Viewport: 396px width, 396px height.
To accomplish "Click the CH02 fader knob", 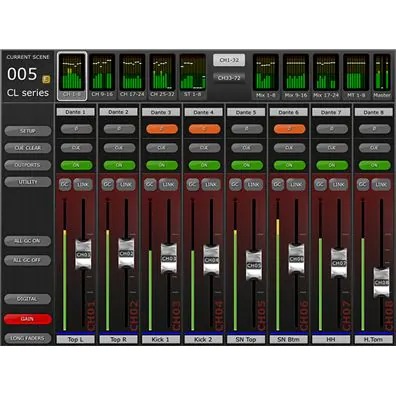I will [126, 253].
